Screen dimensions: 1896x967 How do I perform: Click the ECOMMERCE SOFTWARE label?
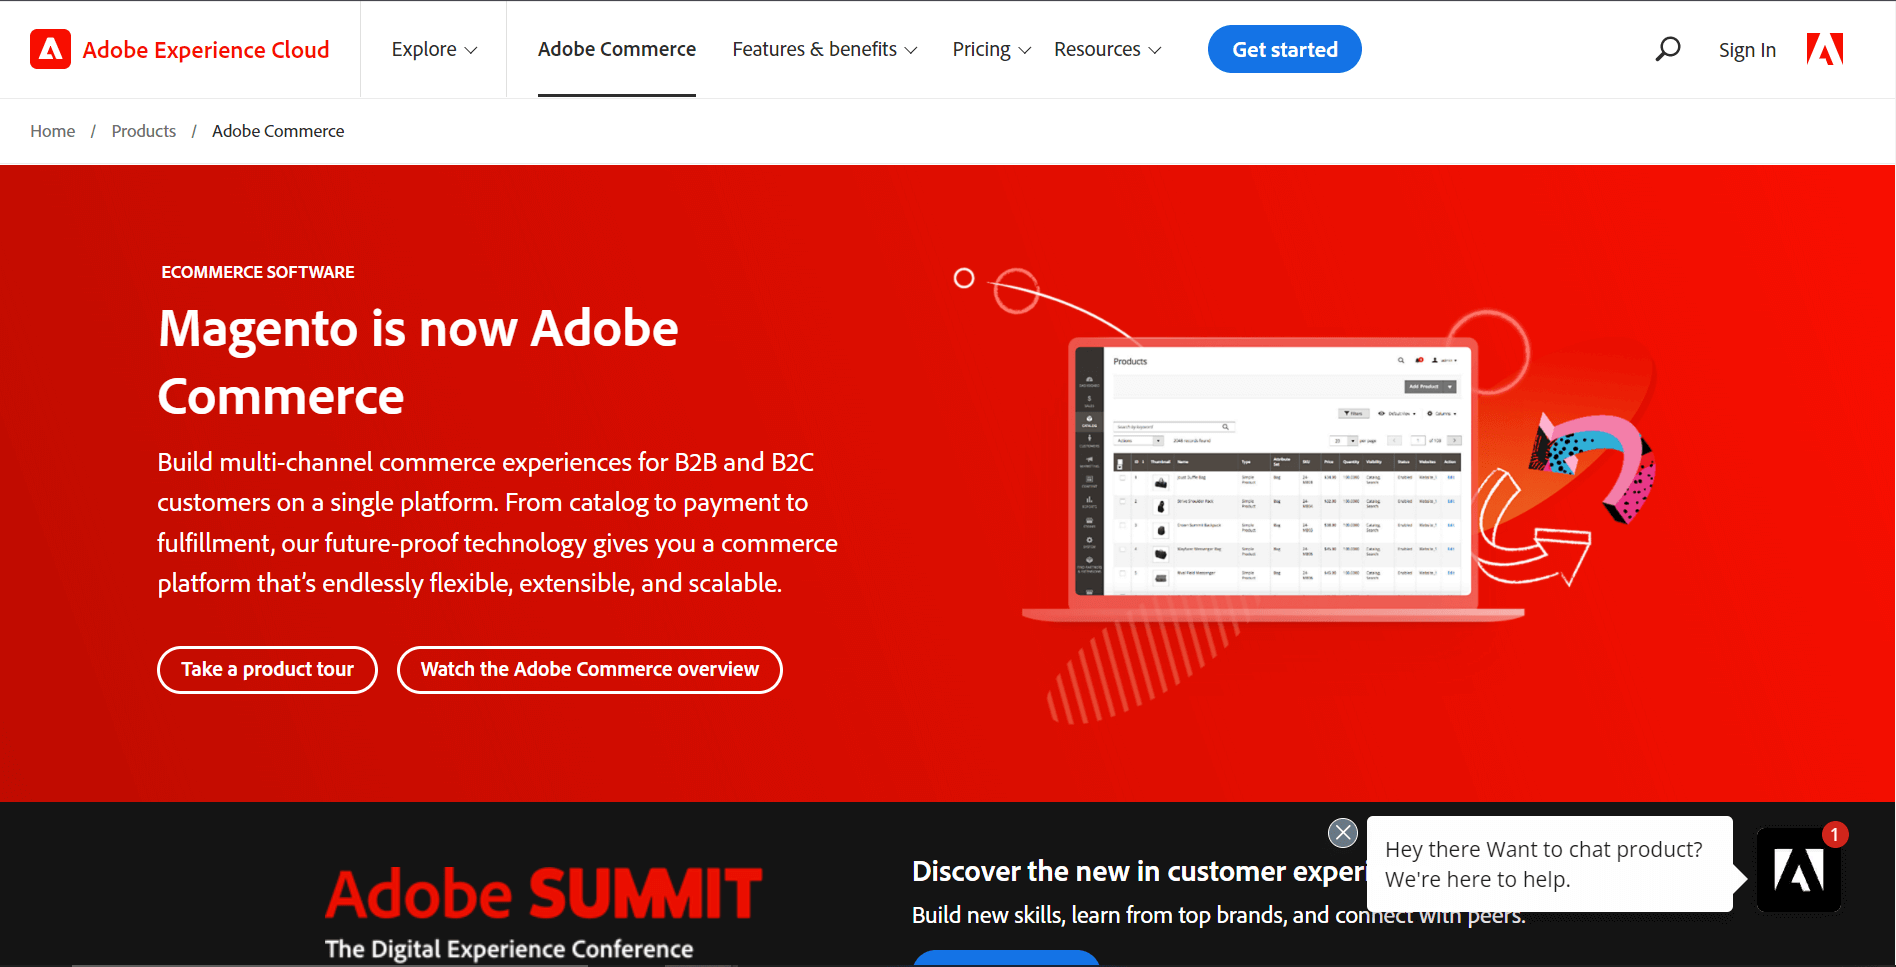click(x=258, y=272)
